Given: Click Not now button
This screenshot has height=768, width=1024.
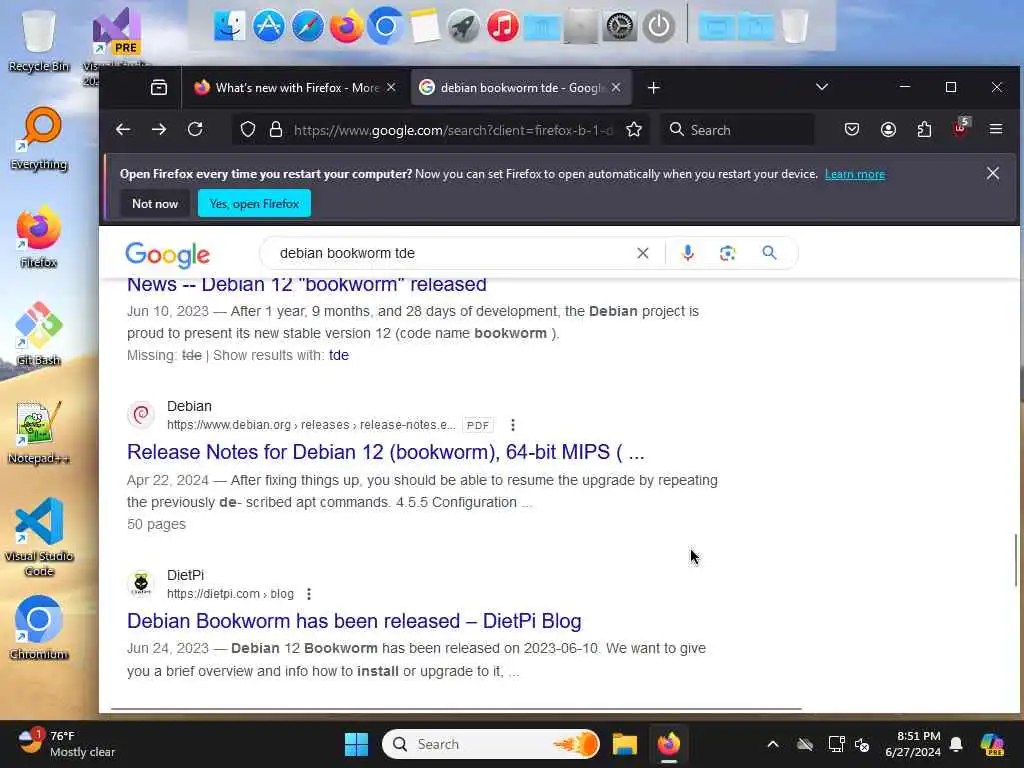Looking at the screenshot, I should pyautogui.click(x=155, y=204).
